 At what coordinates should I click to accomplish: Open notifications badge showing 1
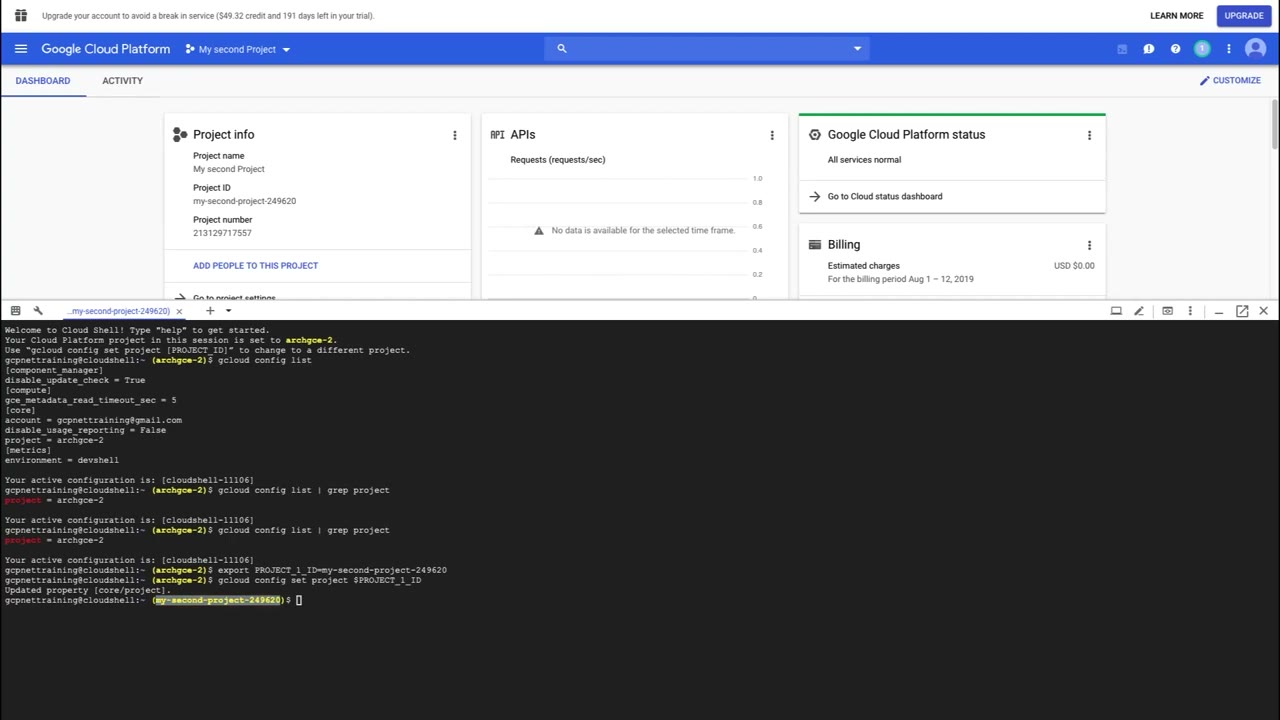click(1202, 49)
